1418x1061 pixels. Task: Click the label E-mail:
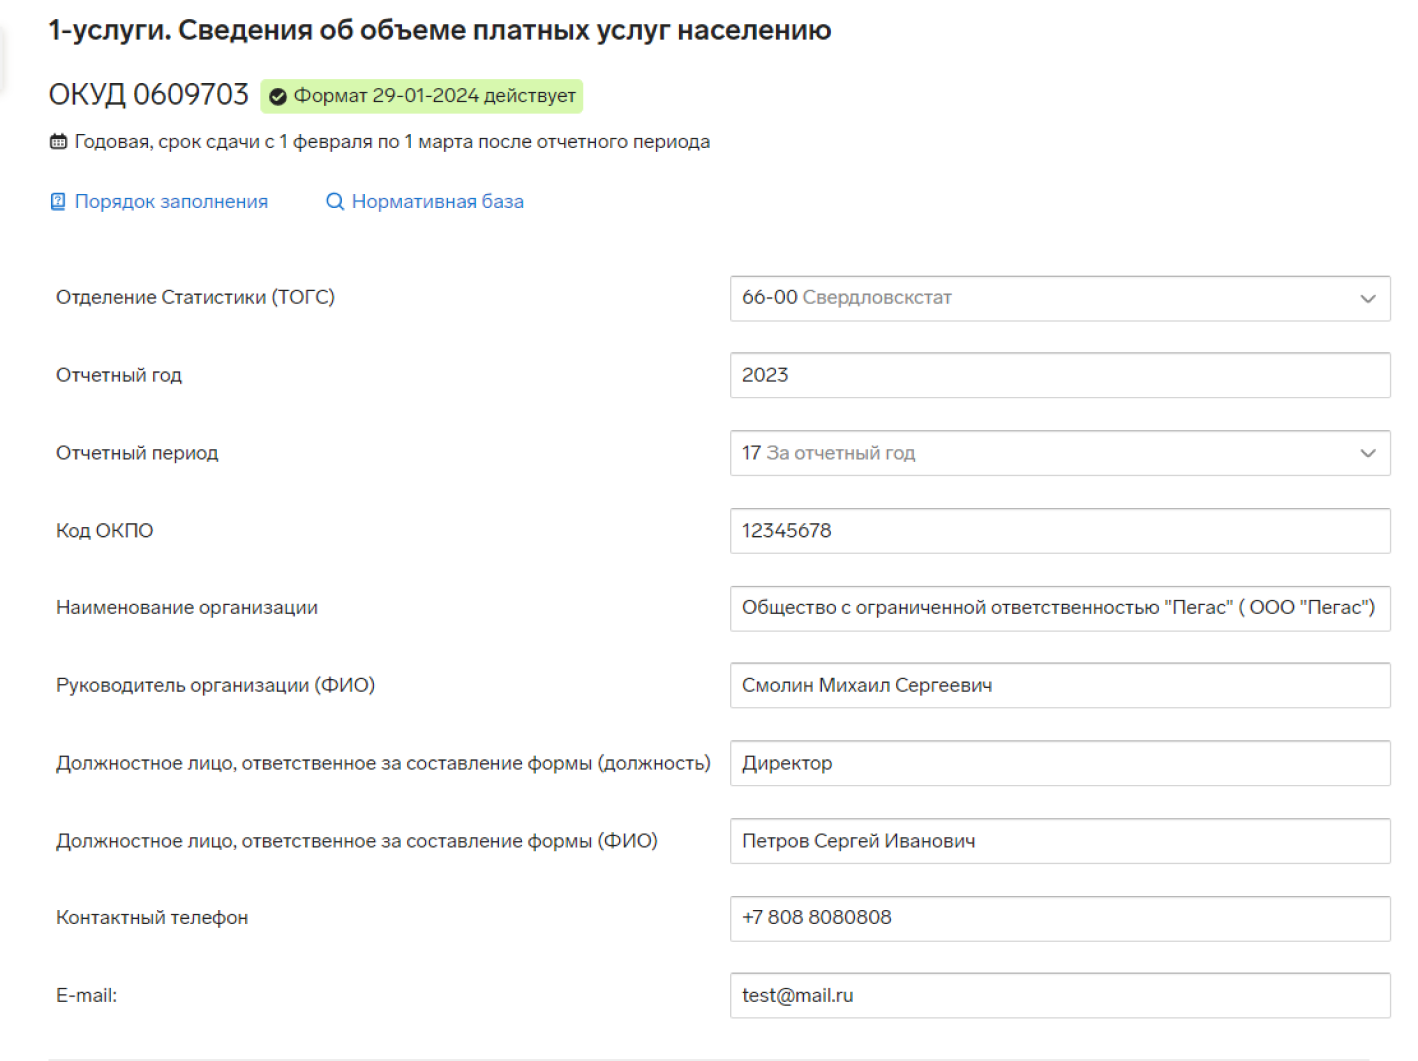[87, 996]
